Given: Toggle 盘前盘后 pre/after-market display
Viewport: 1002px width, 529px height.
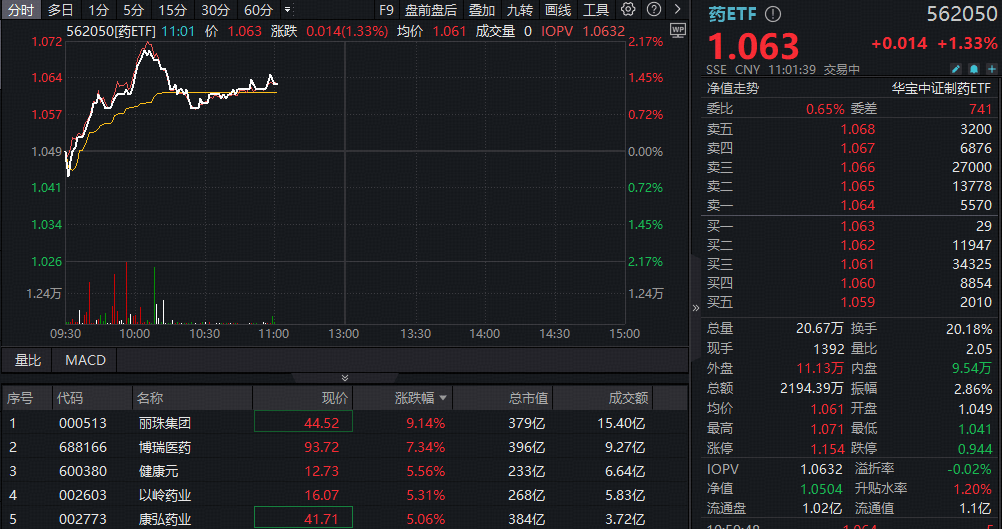Looking at the screenshot, I should (431, 10).
